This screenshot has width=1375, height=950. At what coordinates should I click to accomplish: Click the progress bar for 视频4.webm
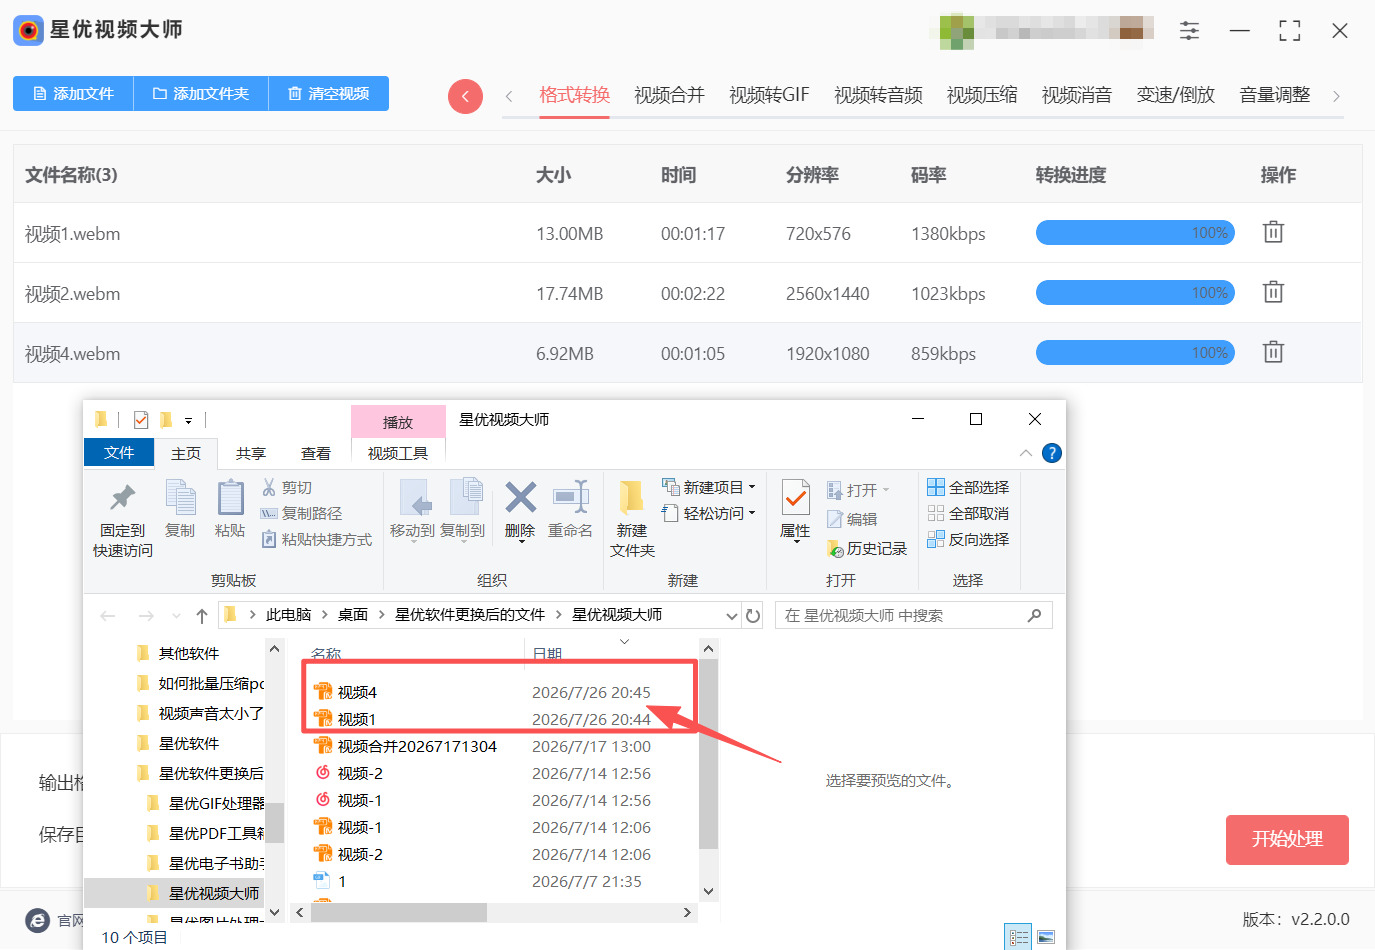coord(1135,353)
